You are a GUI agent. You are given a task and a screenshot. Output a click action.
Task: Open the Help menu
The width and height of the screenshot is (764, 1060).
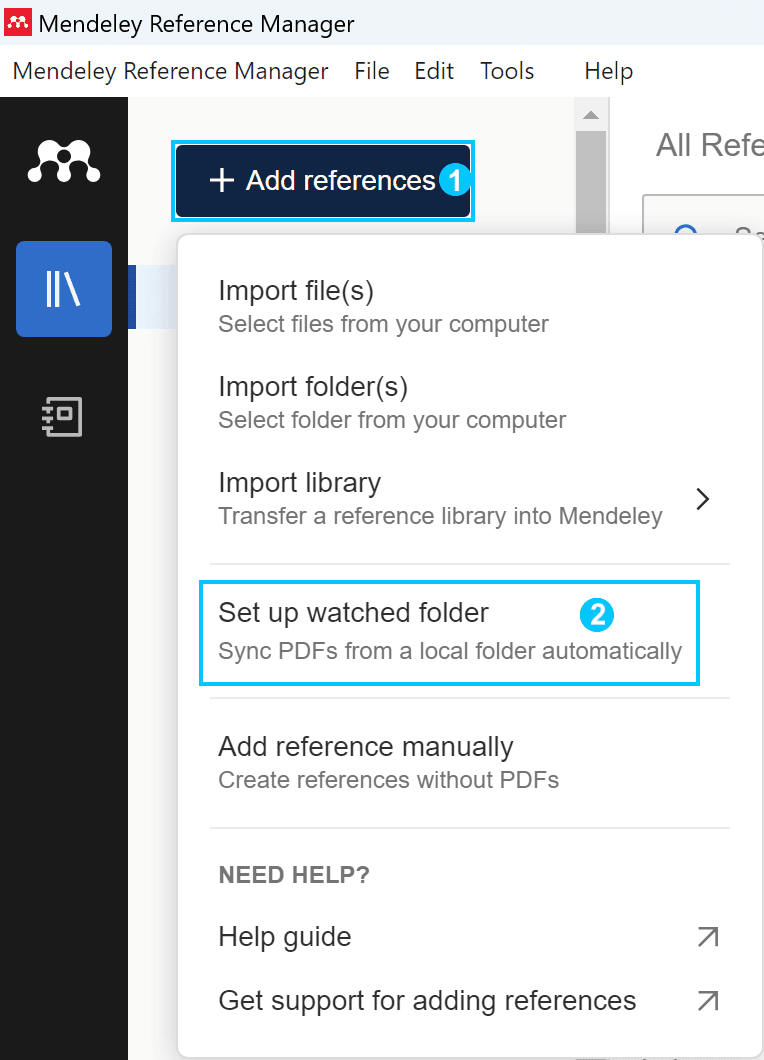(608, 71)
